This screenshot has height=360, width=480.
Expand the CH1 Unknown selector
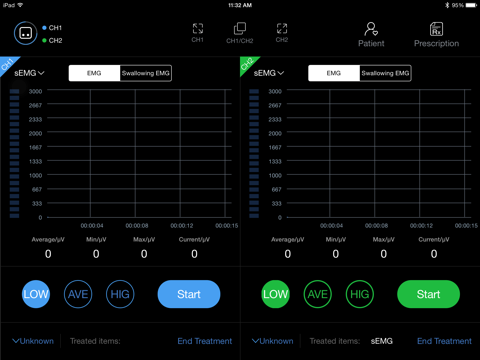tap(33, 341)
